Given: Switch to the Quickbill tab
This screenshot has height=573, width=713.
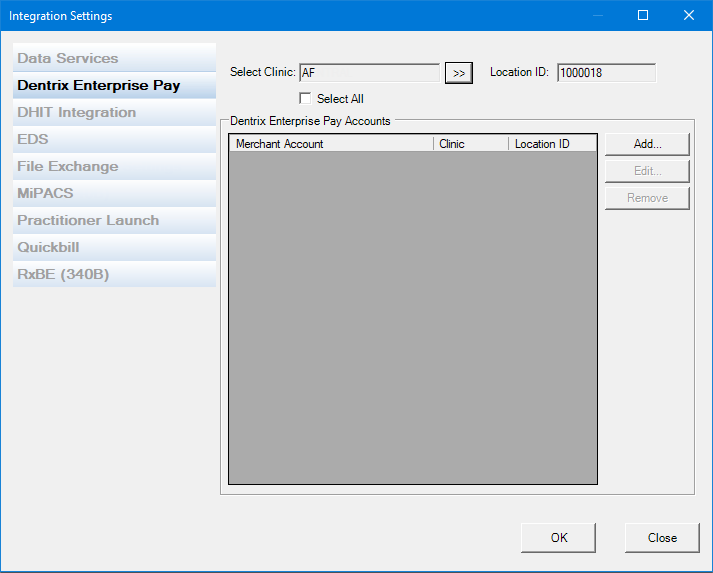Looking at the screenshot, I should pos(114,247).
